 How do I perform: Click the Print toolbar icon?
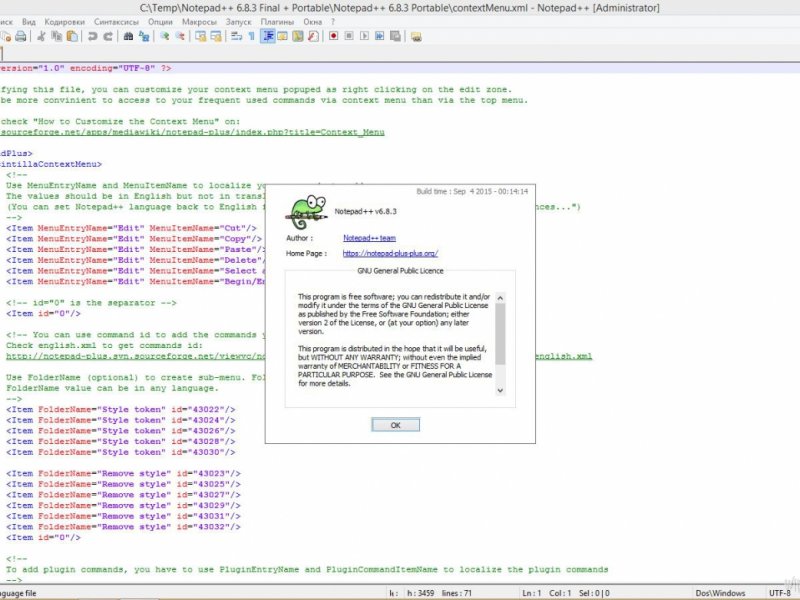[x=20, y=36]
